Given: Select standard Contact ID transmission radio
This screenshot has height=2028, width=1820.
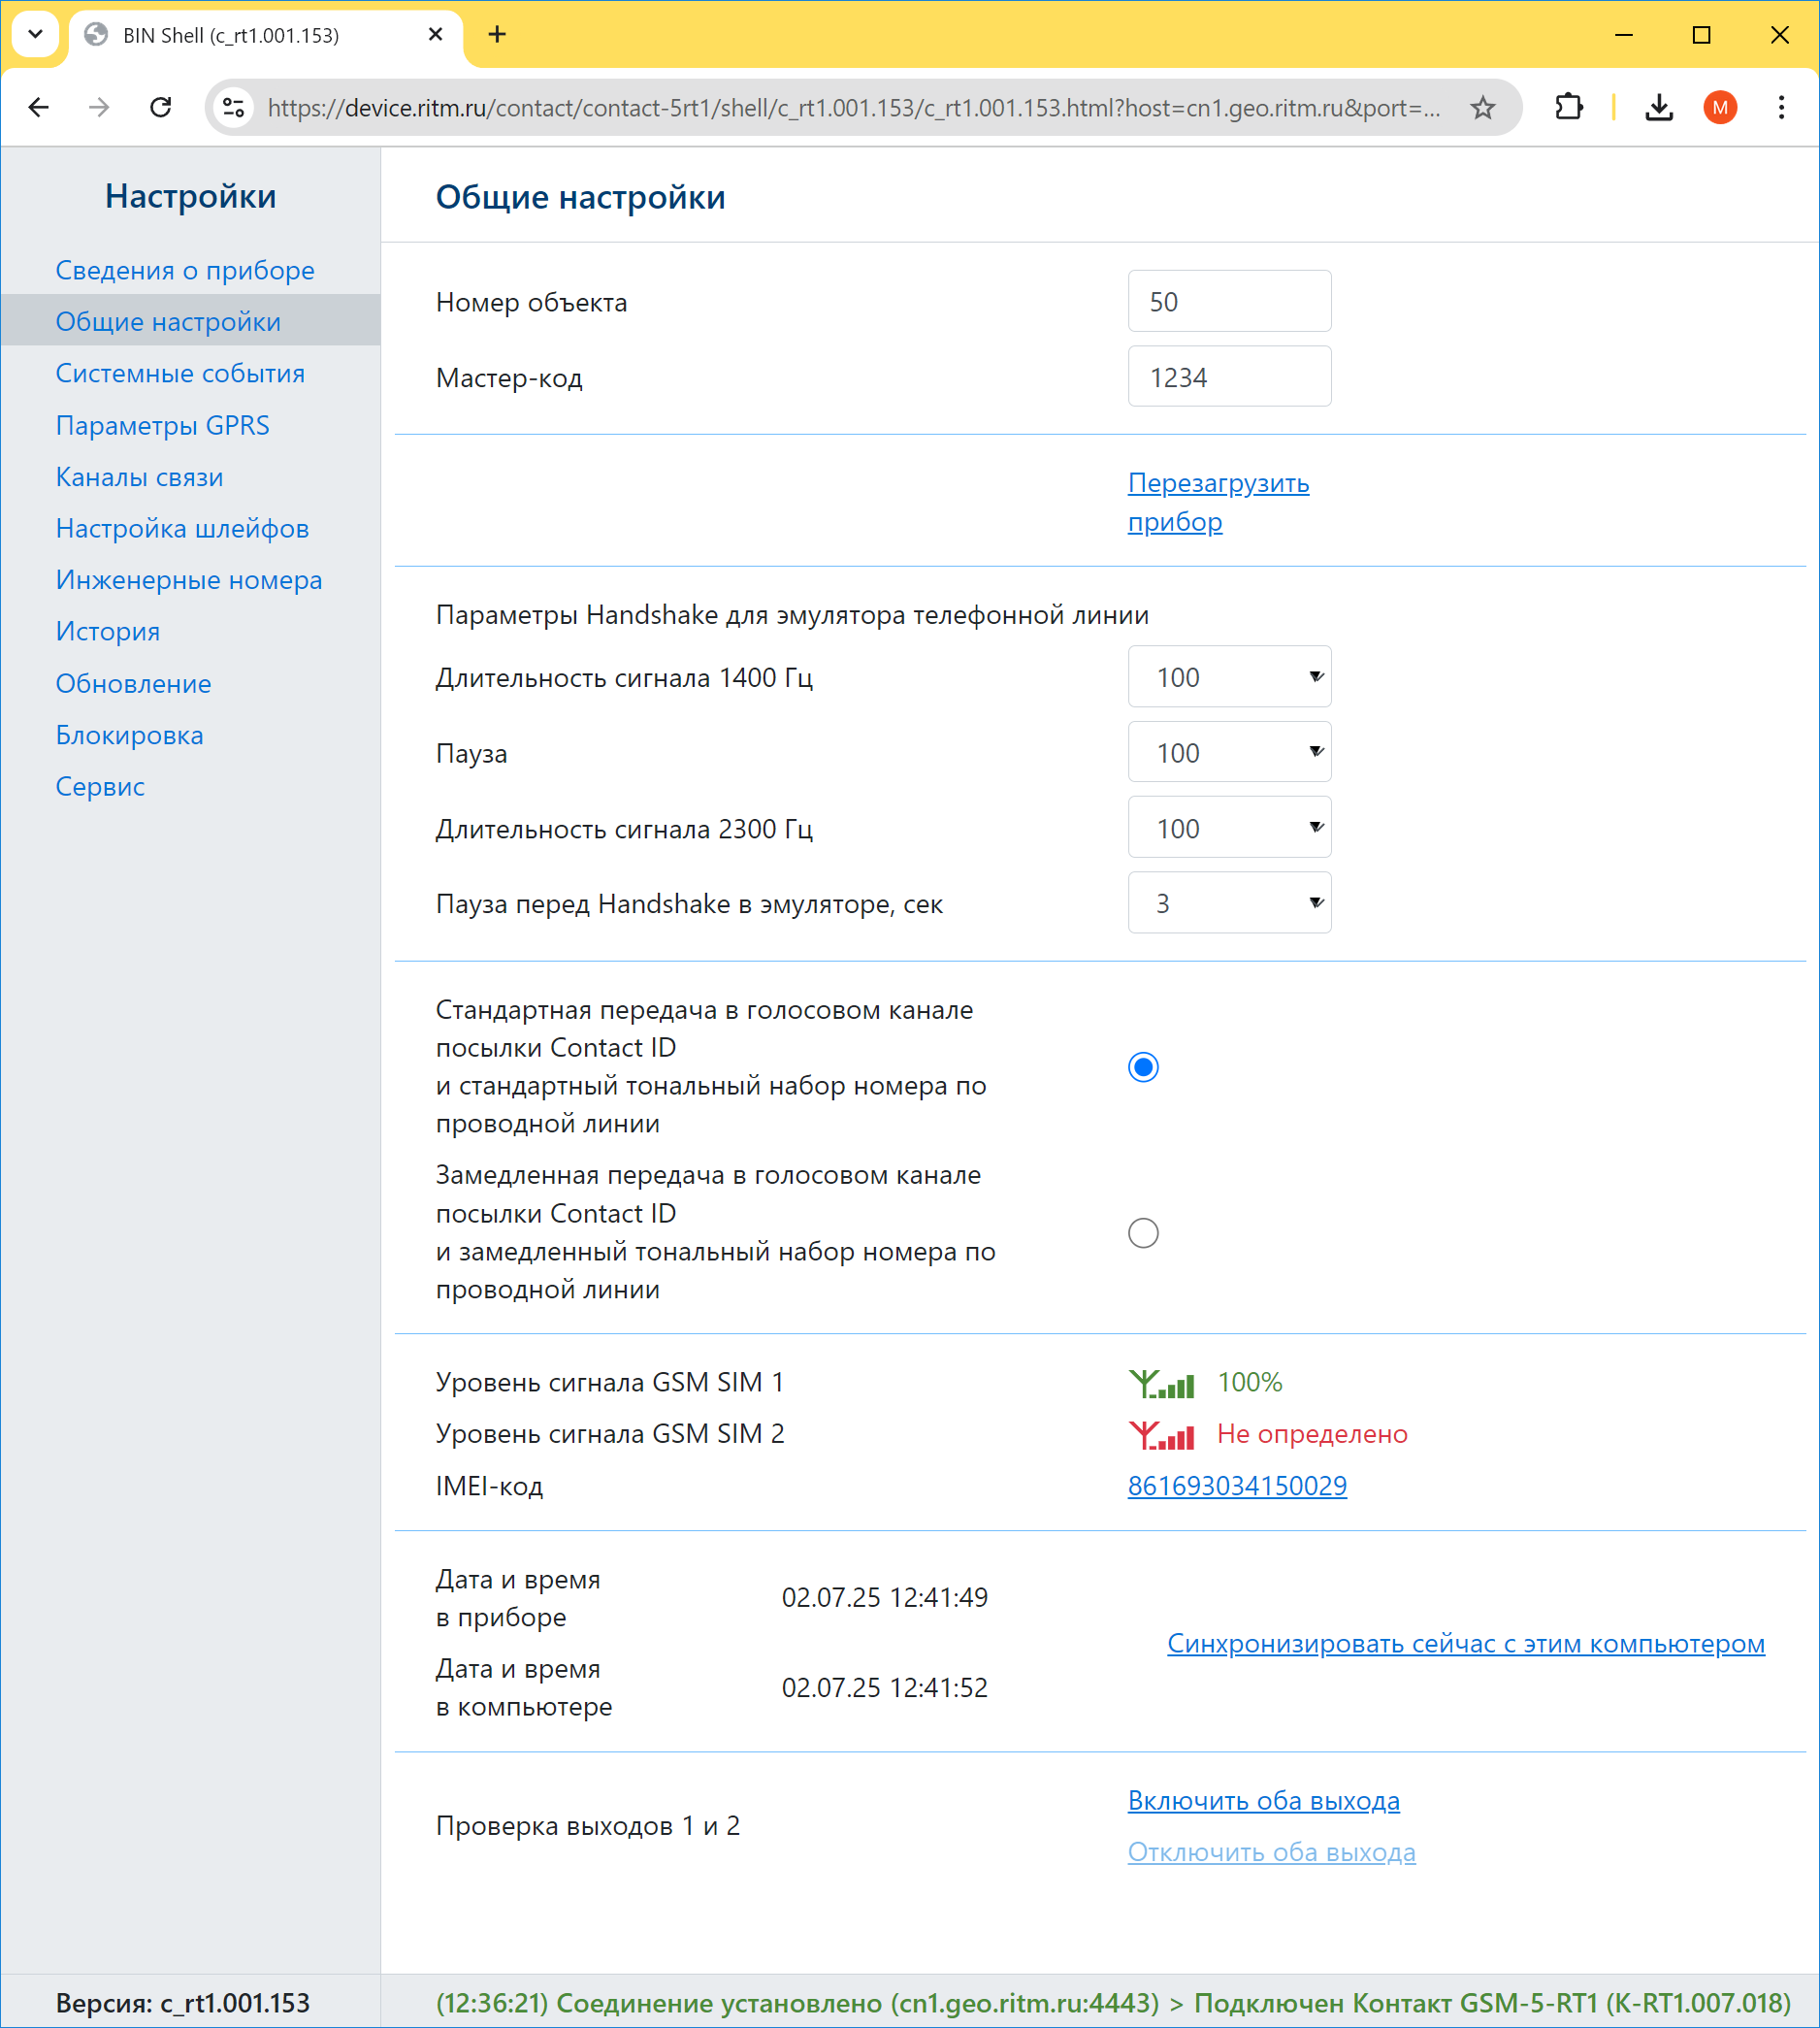Looking at the screenshot, I should (1143, 1067).
